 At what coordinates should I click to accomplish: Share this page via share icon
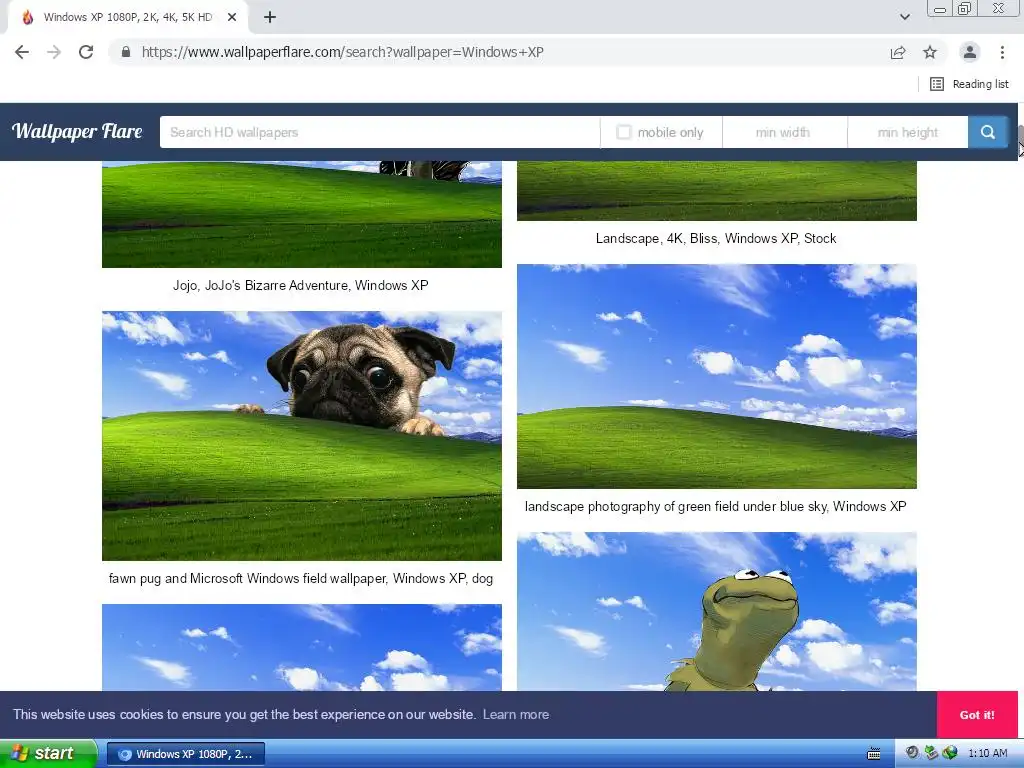898,52
